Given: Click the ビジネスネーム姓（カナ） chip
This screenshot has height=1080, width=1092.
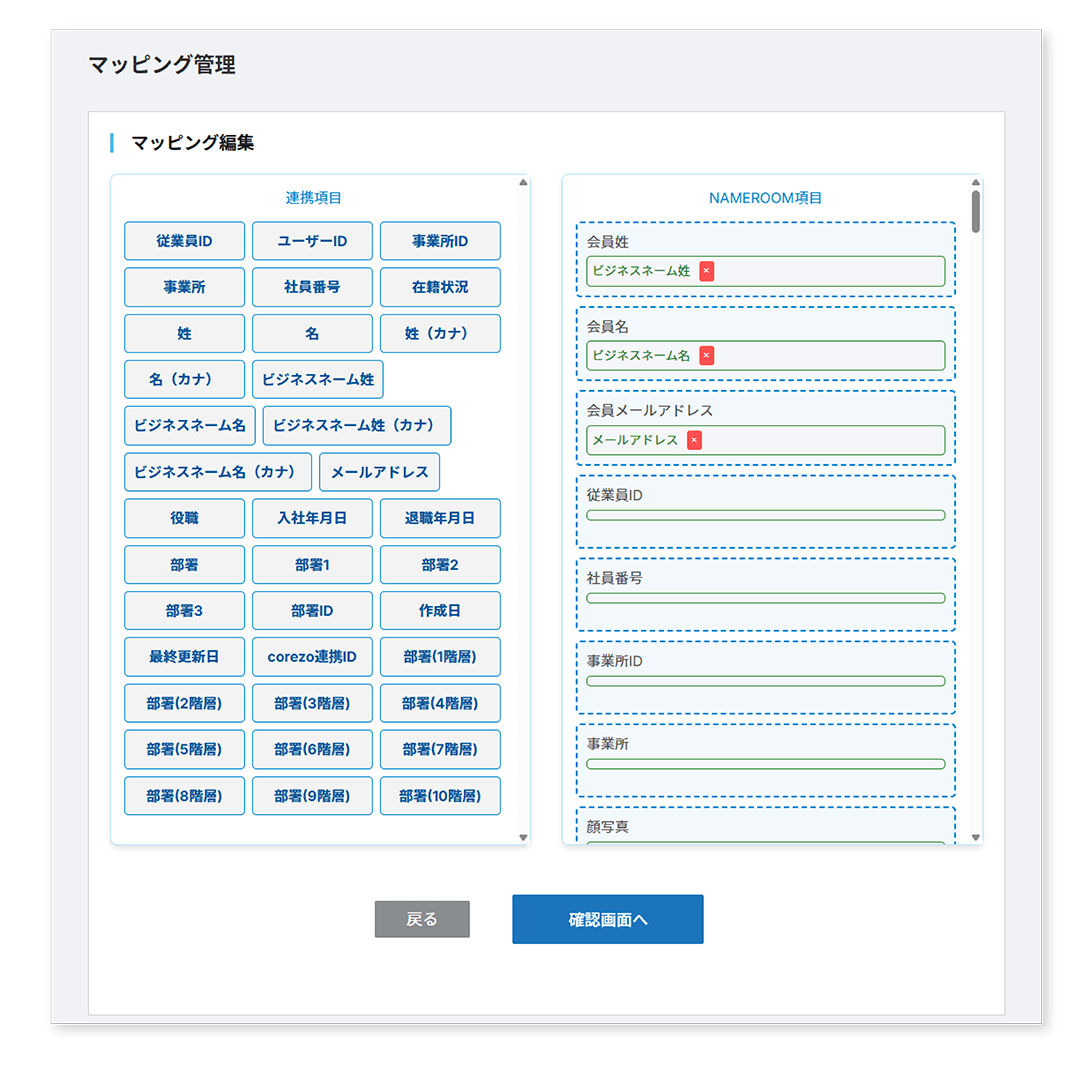Looking at the screenshot, I should click(356, 426).
